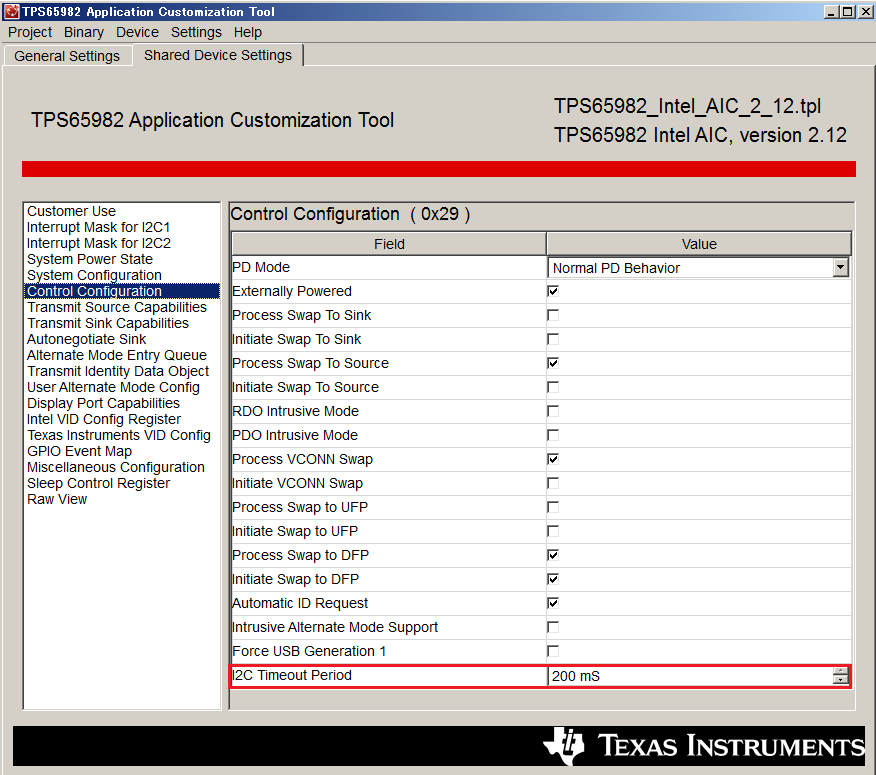The image size is (876, 775).
Task: Toggle Process VCONN Swap checkbox
Action: pyautogui.click(x=553, y=459)
